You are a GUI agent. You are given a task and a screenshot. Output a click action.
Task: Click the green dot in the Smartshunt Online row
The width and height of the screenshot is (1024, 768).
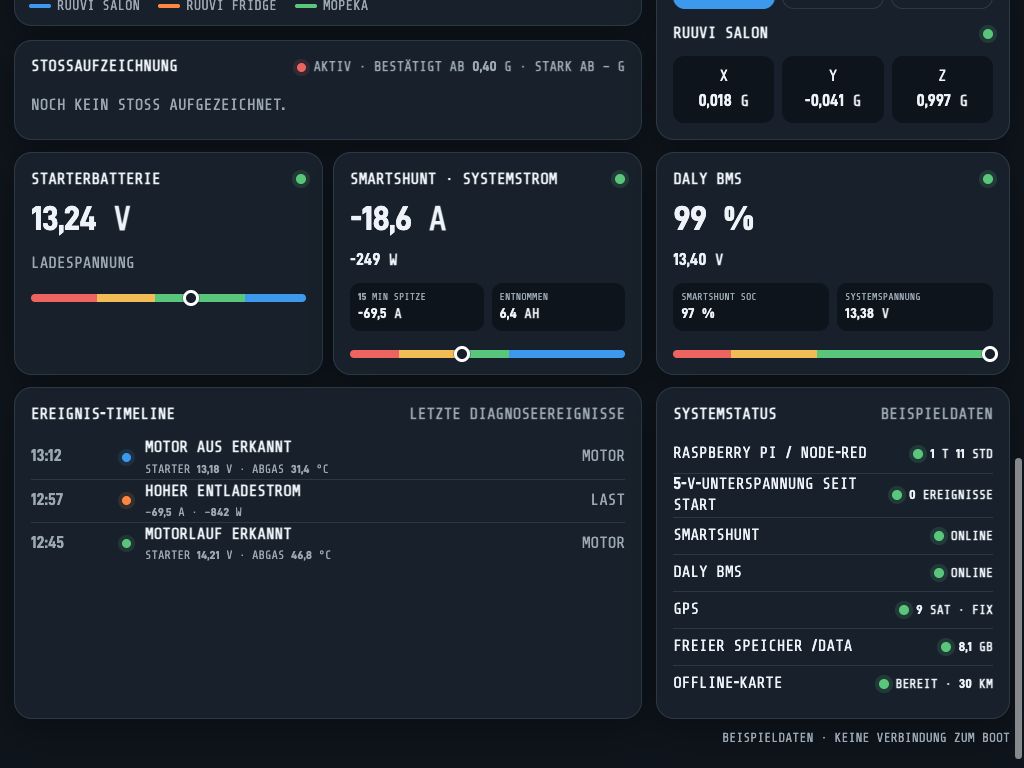[938, 536]
